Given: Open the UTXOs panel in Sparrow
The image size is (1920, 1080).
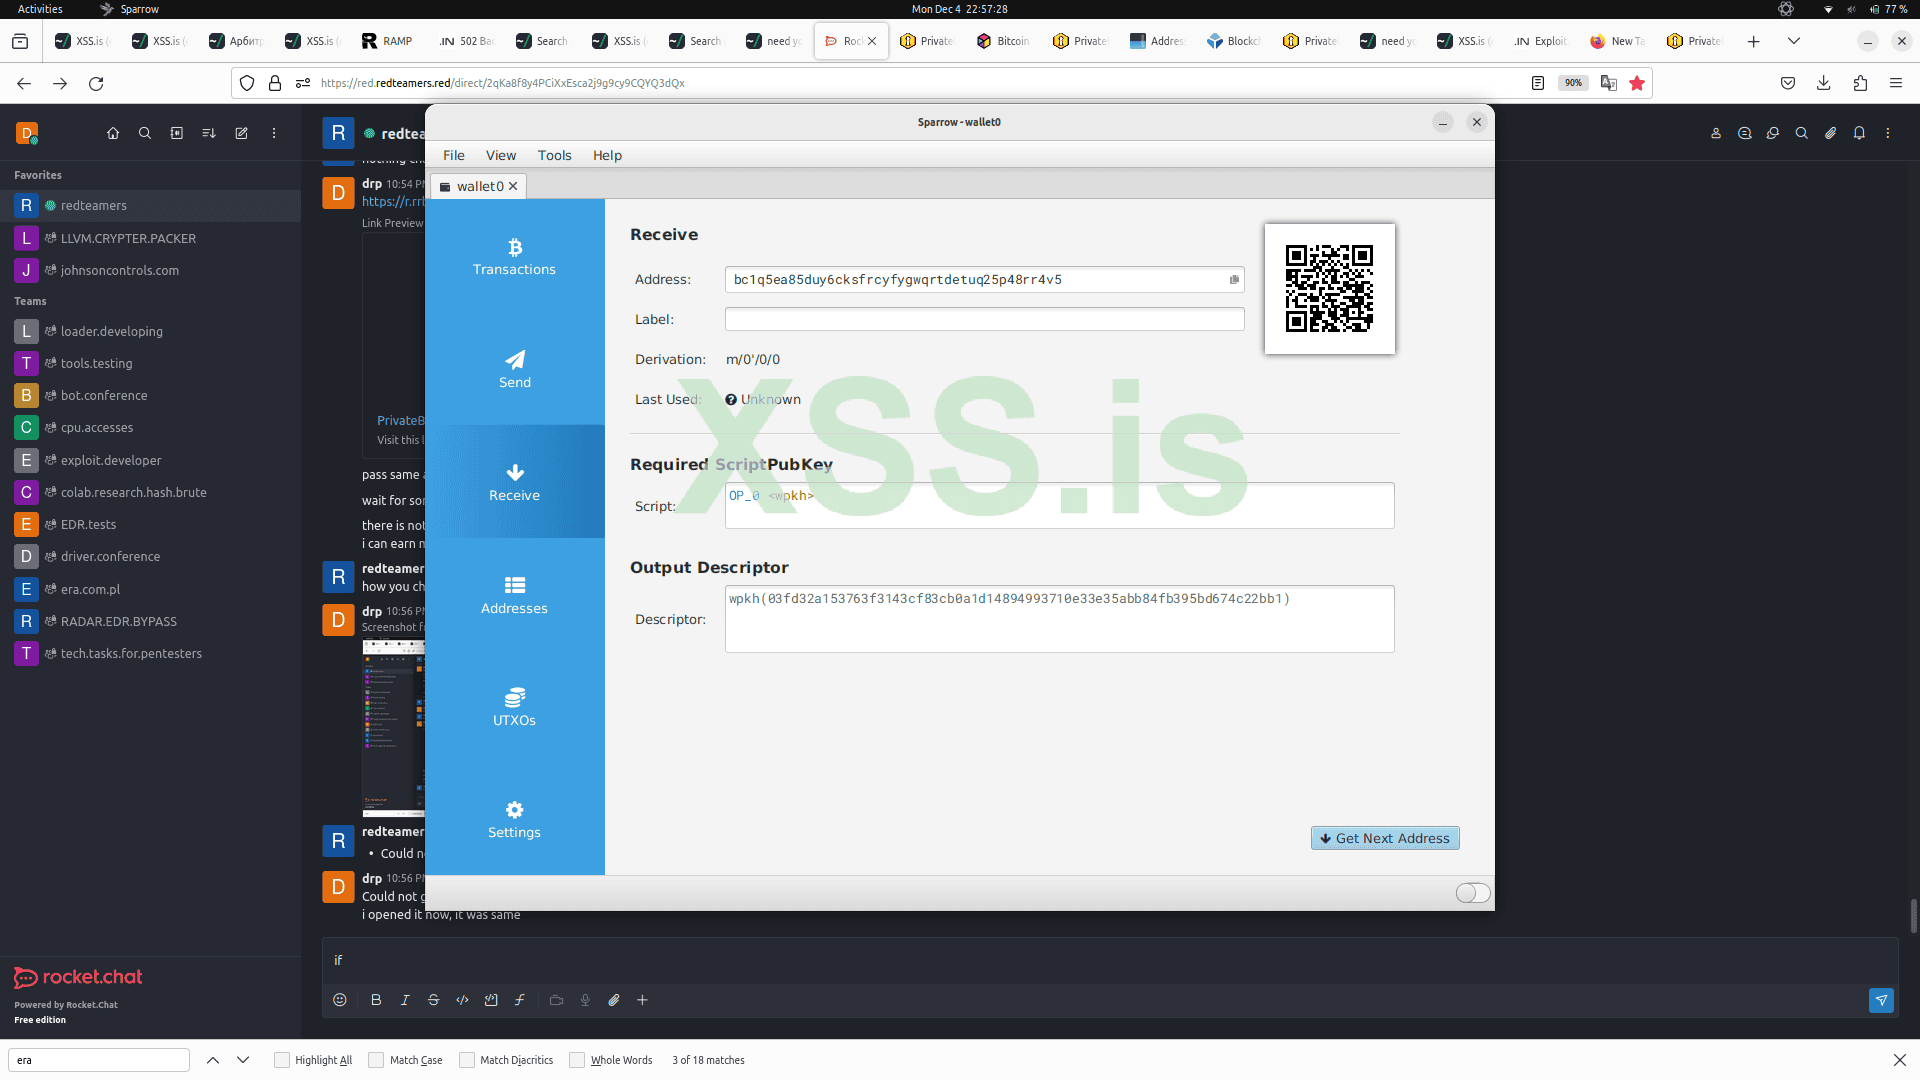Looking at the screenshot, I should pos(514,707).
